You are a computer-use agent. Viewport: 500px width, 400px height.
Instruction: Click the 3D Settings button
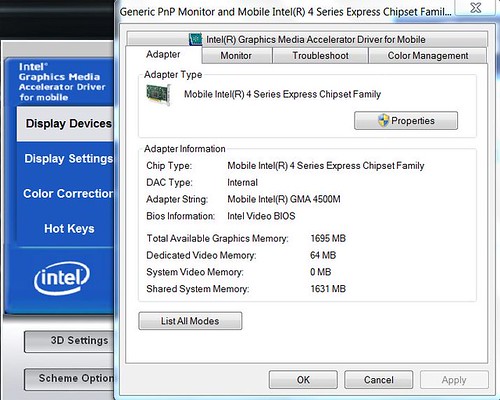click(69, 341)
